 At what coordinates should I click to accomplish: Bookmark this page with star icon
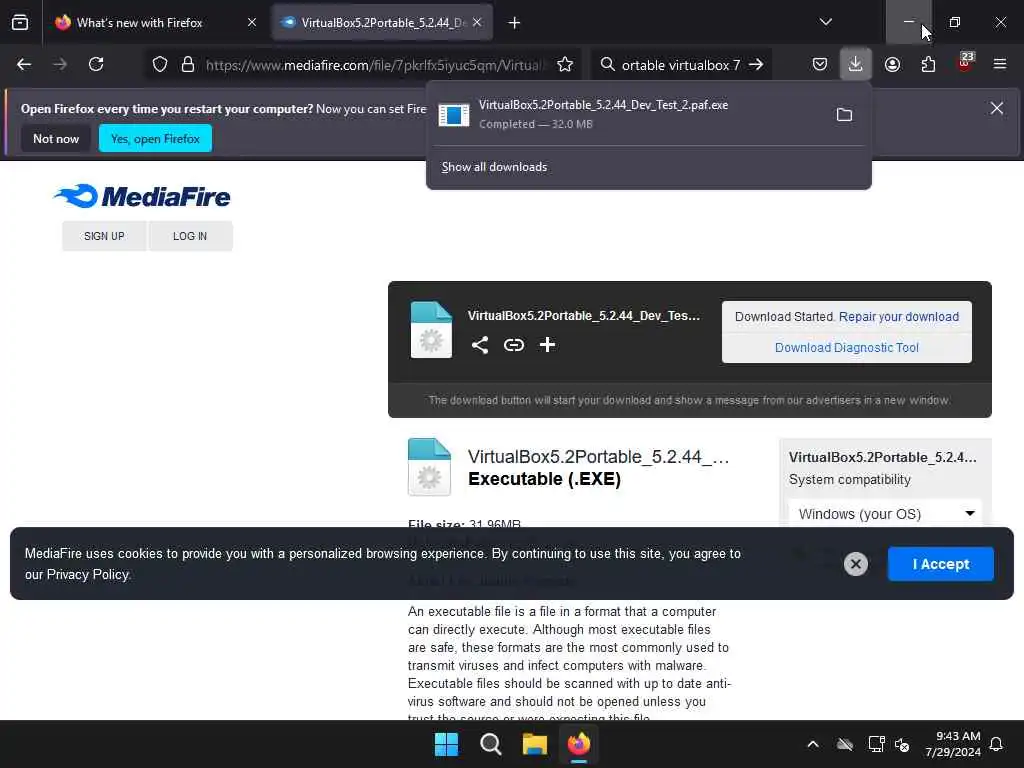[565, 65]
